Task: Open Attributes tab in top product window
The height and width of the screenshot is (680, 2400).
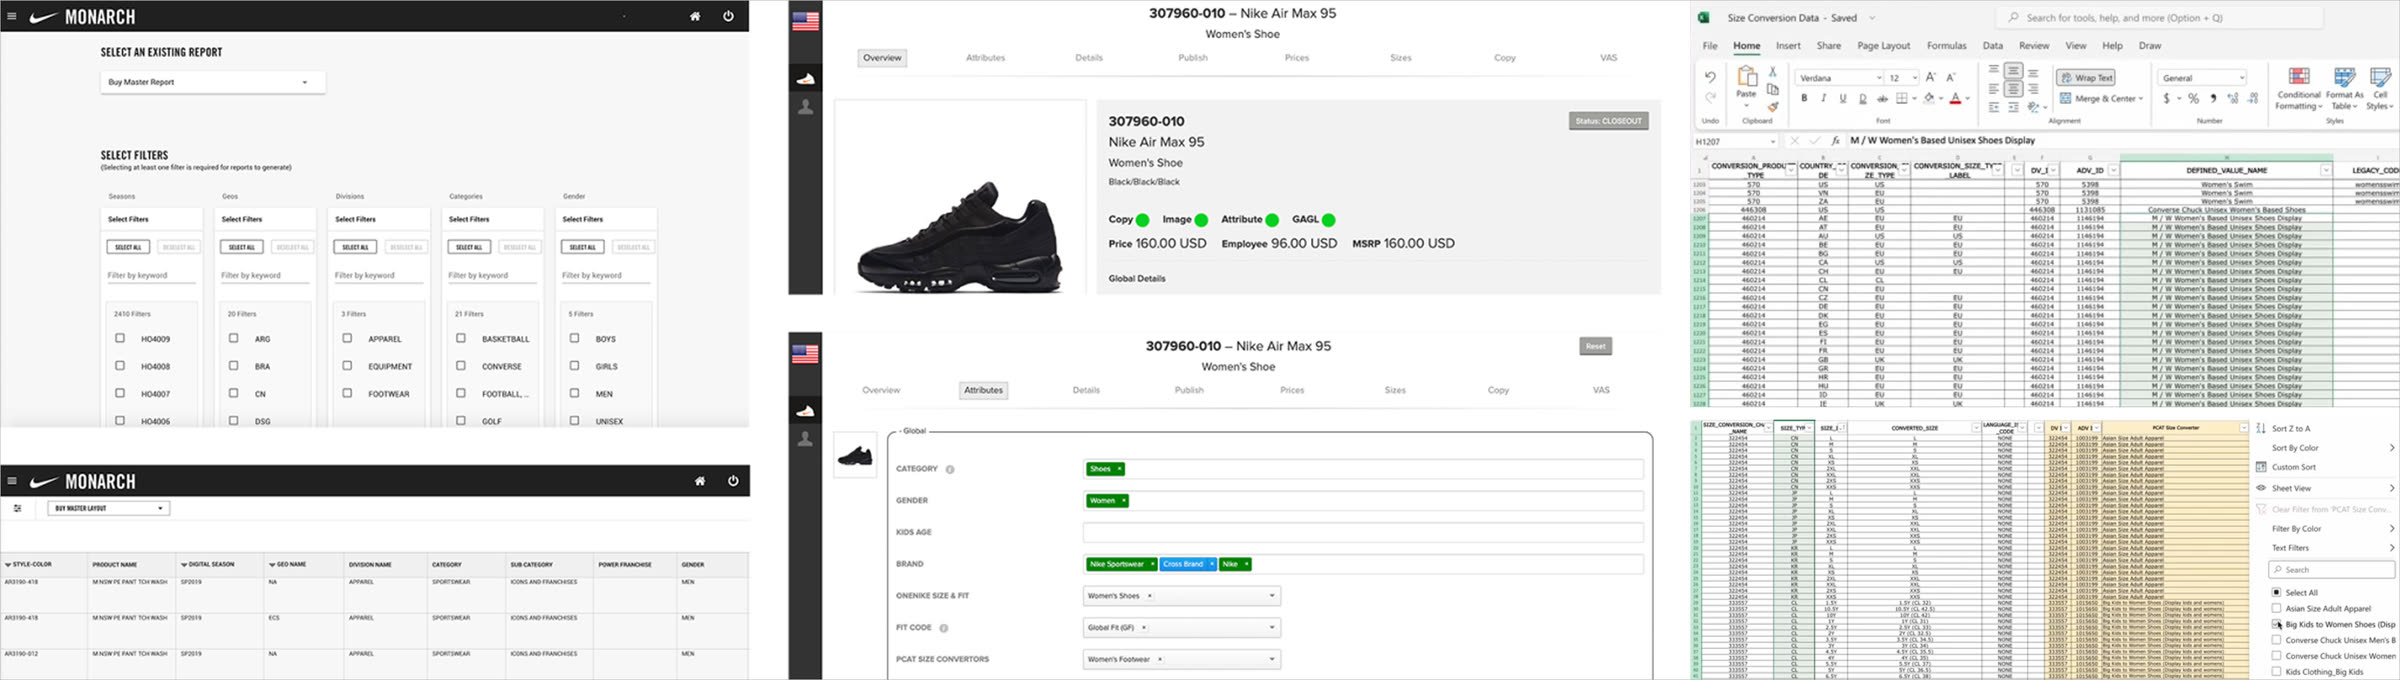Action: click(985, 58)
